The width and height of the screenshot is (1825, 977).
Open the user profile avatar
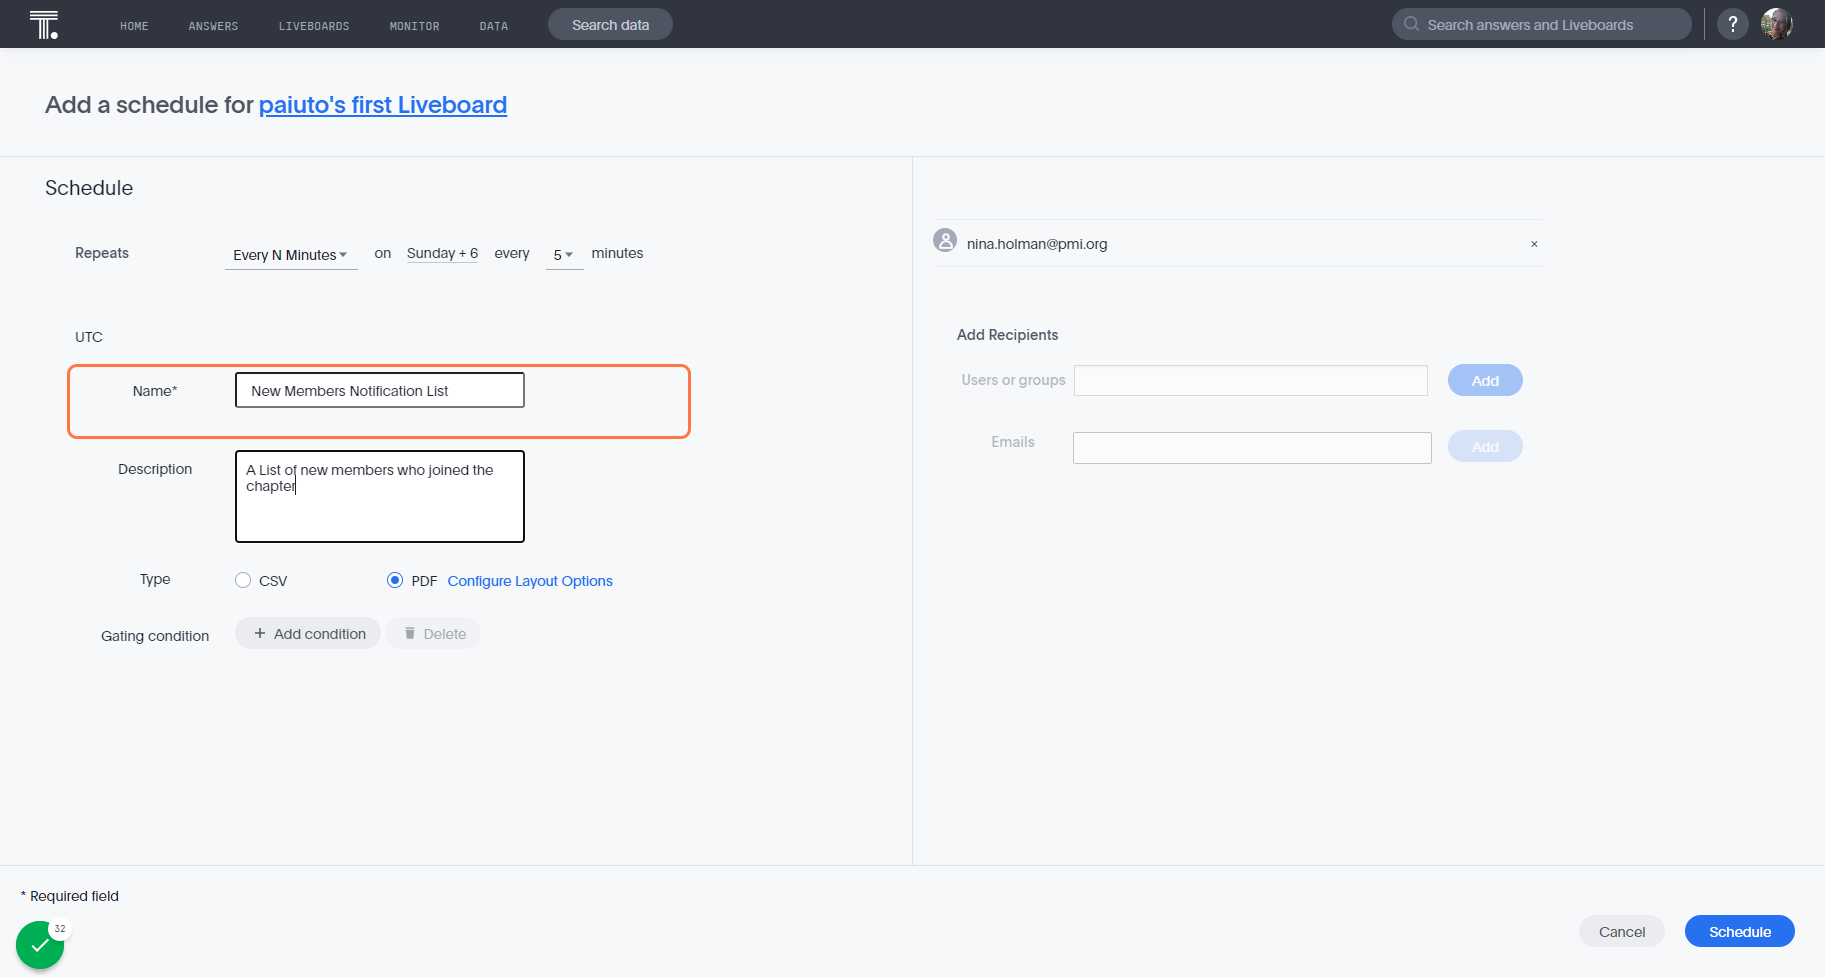click(x=1777, y=24)
